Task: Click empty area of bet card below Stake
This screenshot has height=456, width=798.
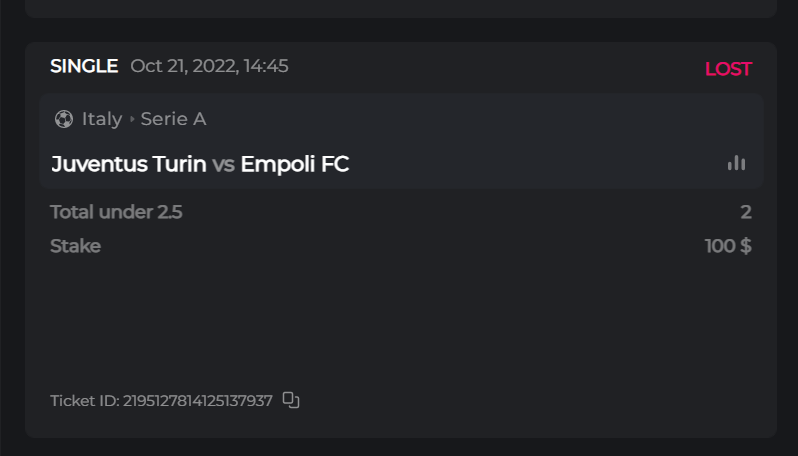Action: click(x=400, y=320)
